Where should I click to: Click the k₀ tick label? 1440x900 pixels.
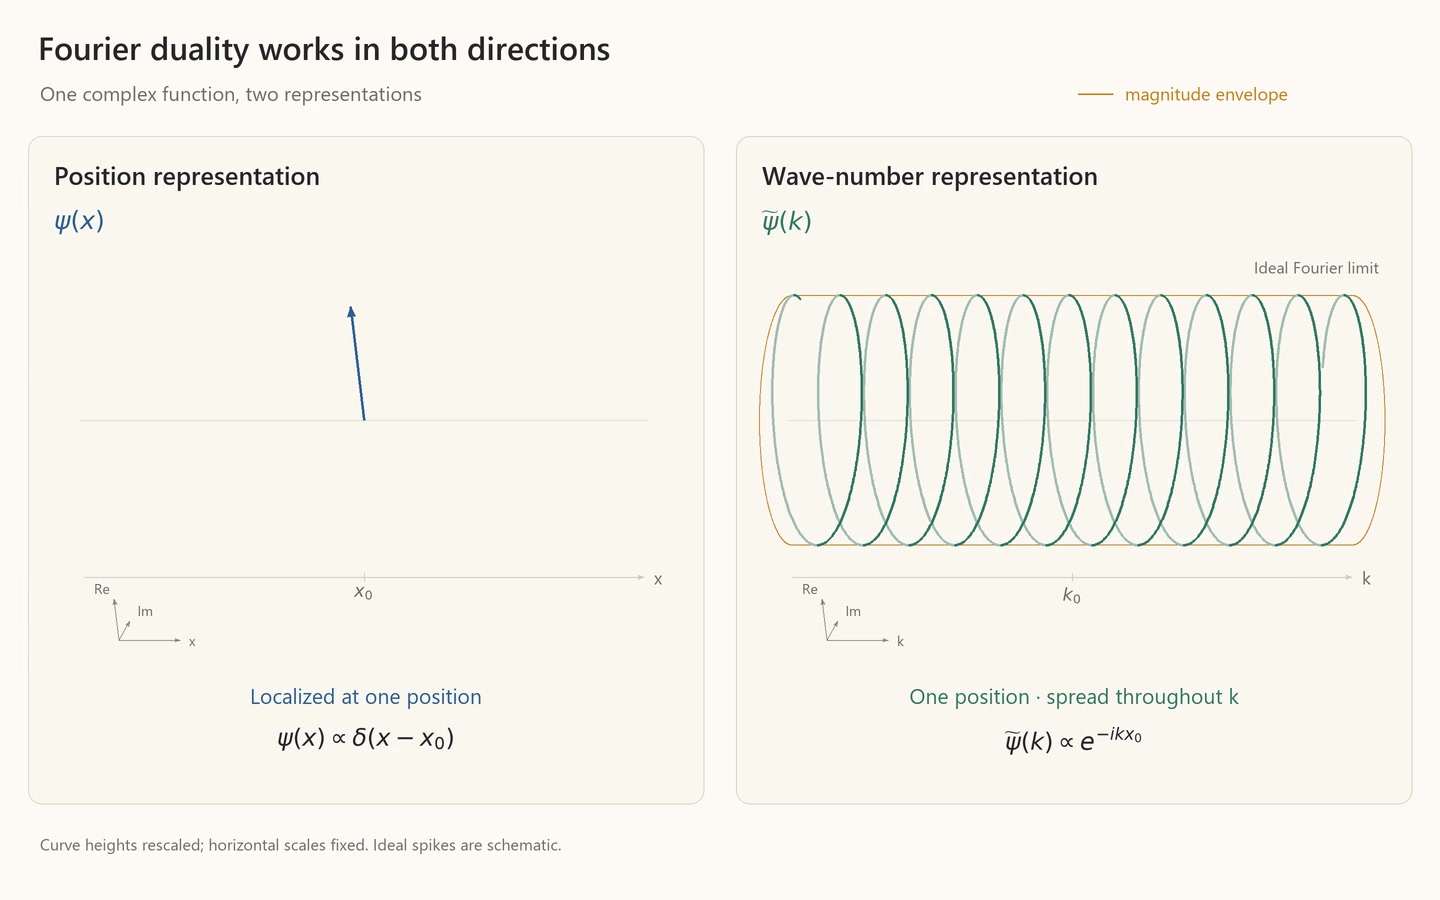(1071, 596)
